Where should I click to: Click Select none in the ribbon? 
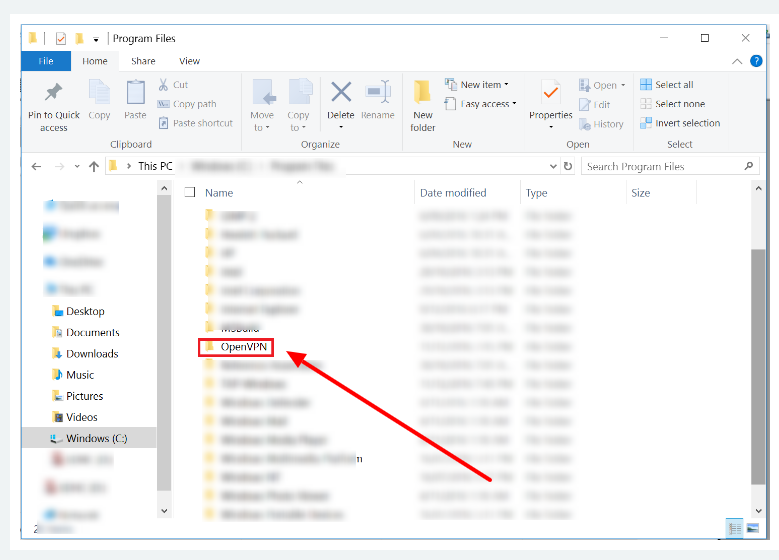pyautogui.click(x=673, y=104)
